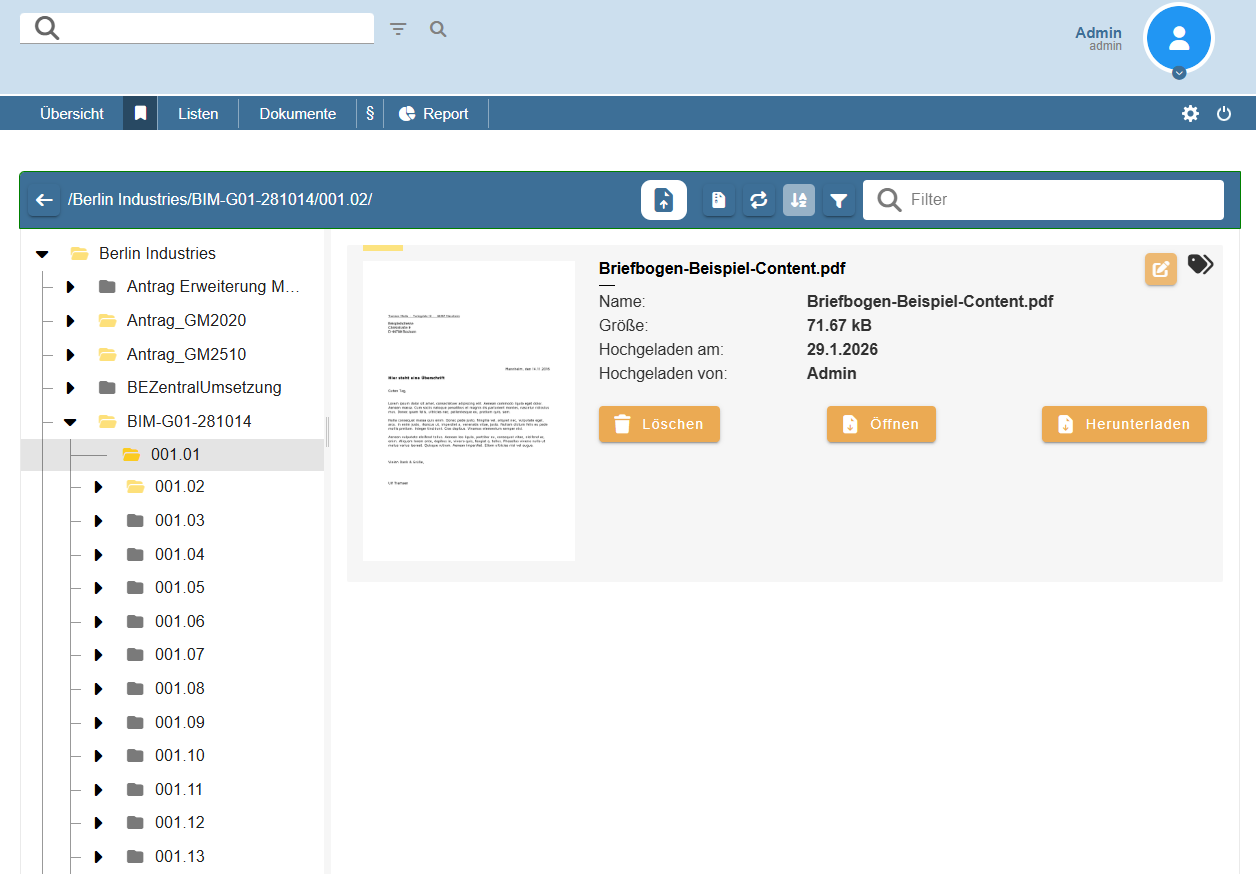Click the tags icon on document card

[x=1200, y=264]
